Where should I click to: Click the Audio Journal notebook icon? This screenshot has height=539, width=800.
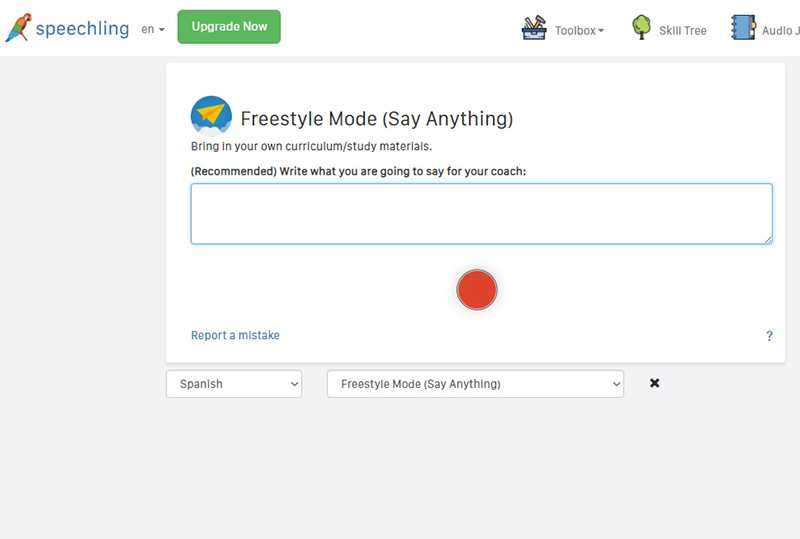pyautogui.click(x=743, y=28)
